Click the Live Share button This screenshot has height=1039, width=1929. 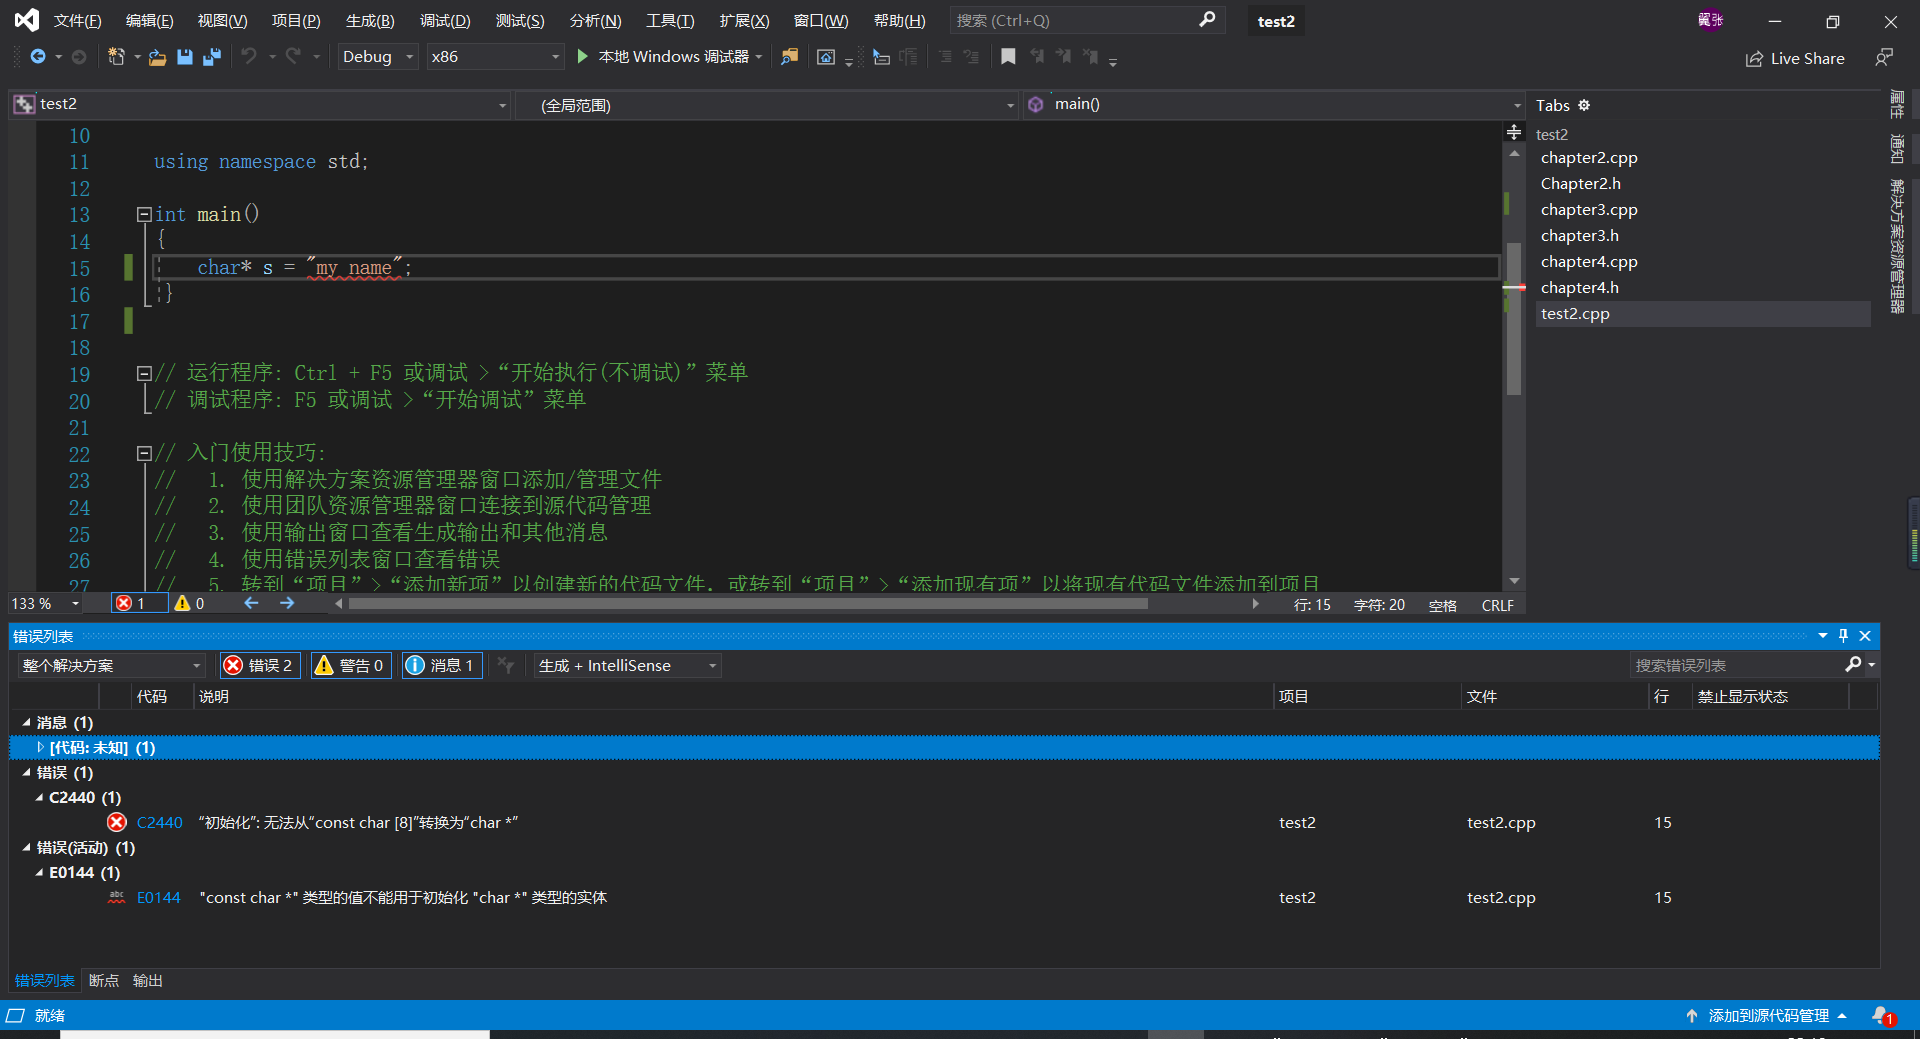(x=1796, y=58)
